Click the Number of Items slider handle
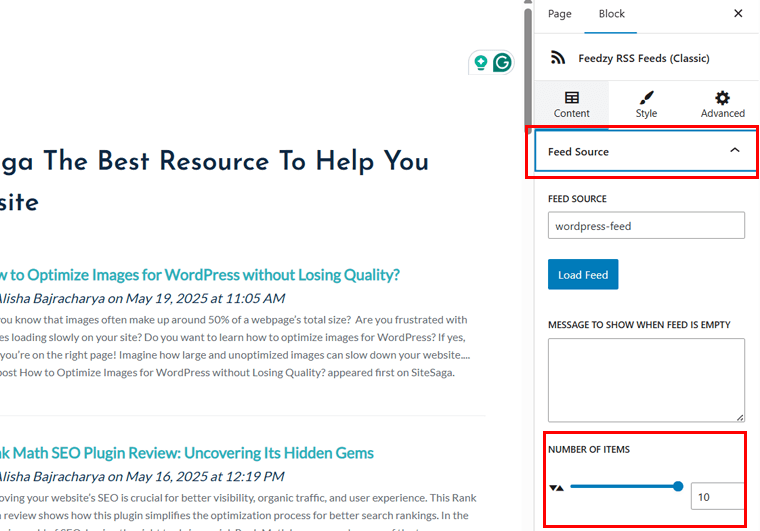This screenshot has width=760, height=531. [678, 486]
